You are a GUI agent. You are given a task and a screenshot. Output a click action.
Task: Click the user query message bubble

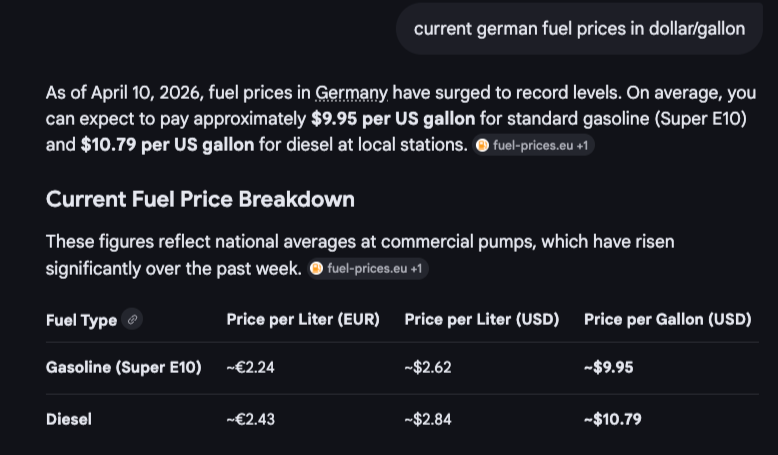(579, 28)
